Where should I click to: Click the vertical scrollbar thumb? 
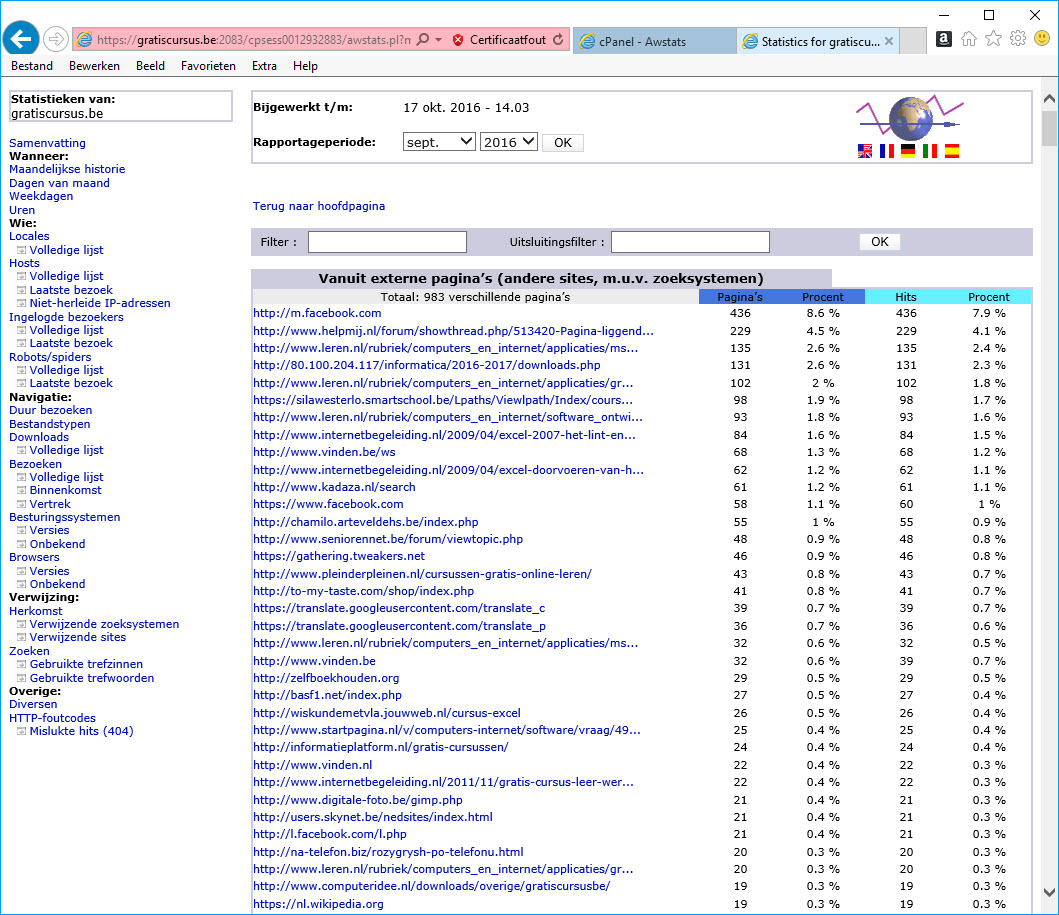tap(1049, 128)
